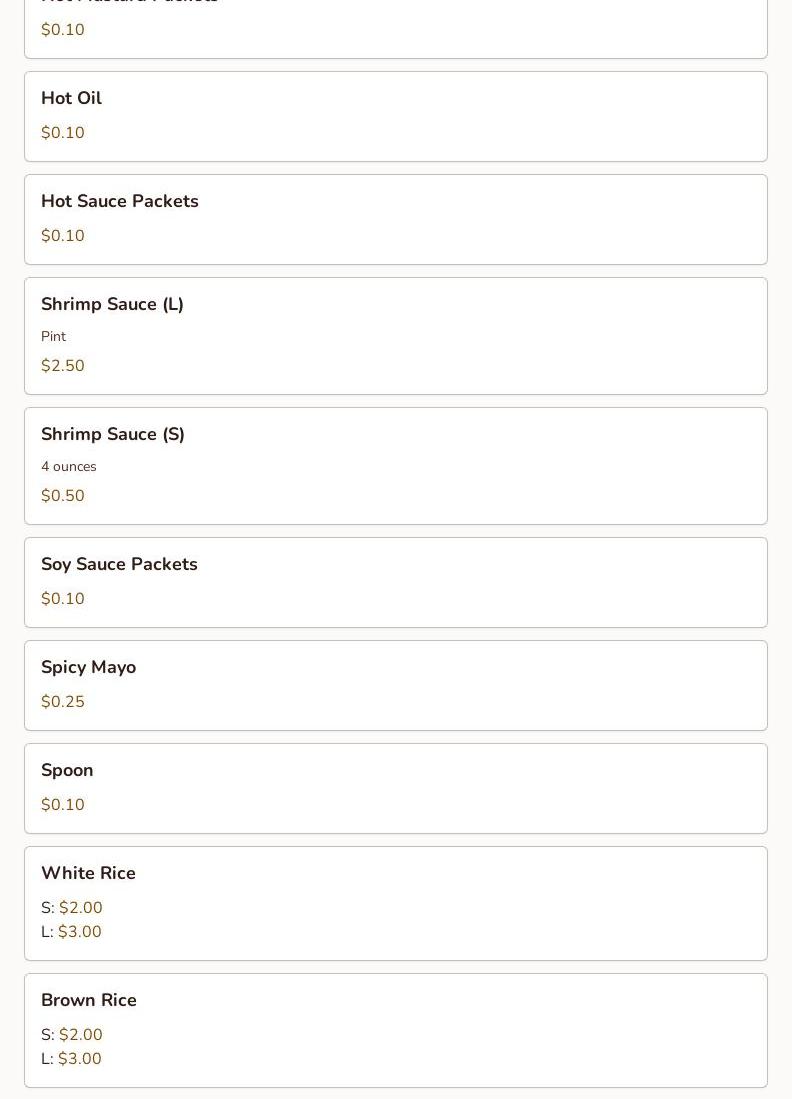Open the White Rice item
792x1099 pixels.
(396, 903)
